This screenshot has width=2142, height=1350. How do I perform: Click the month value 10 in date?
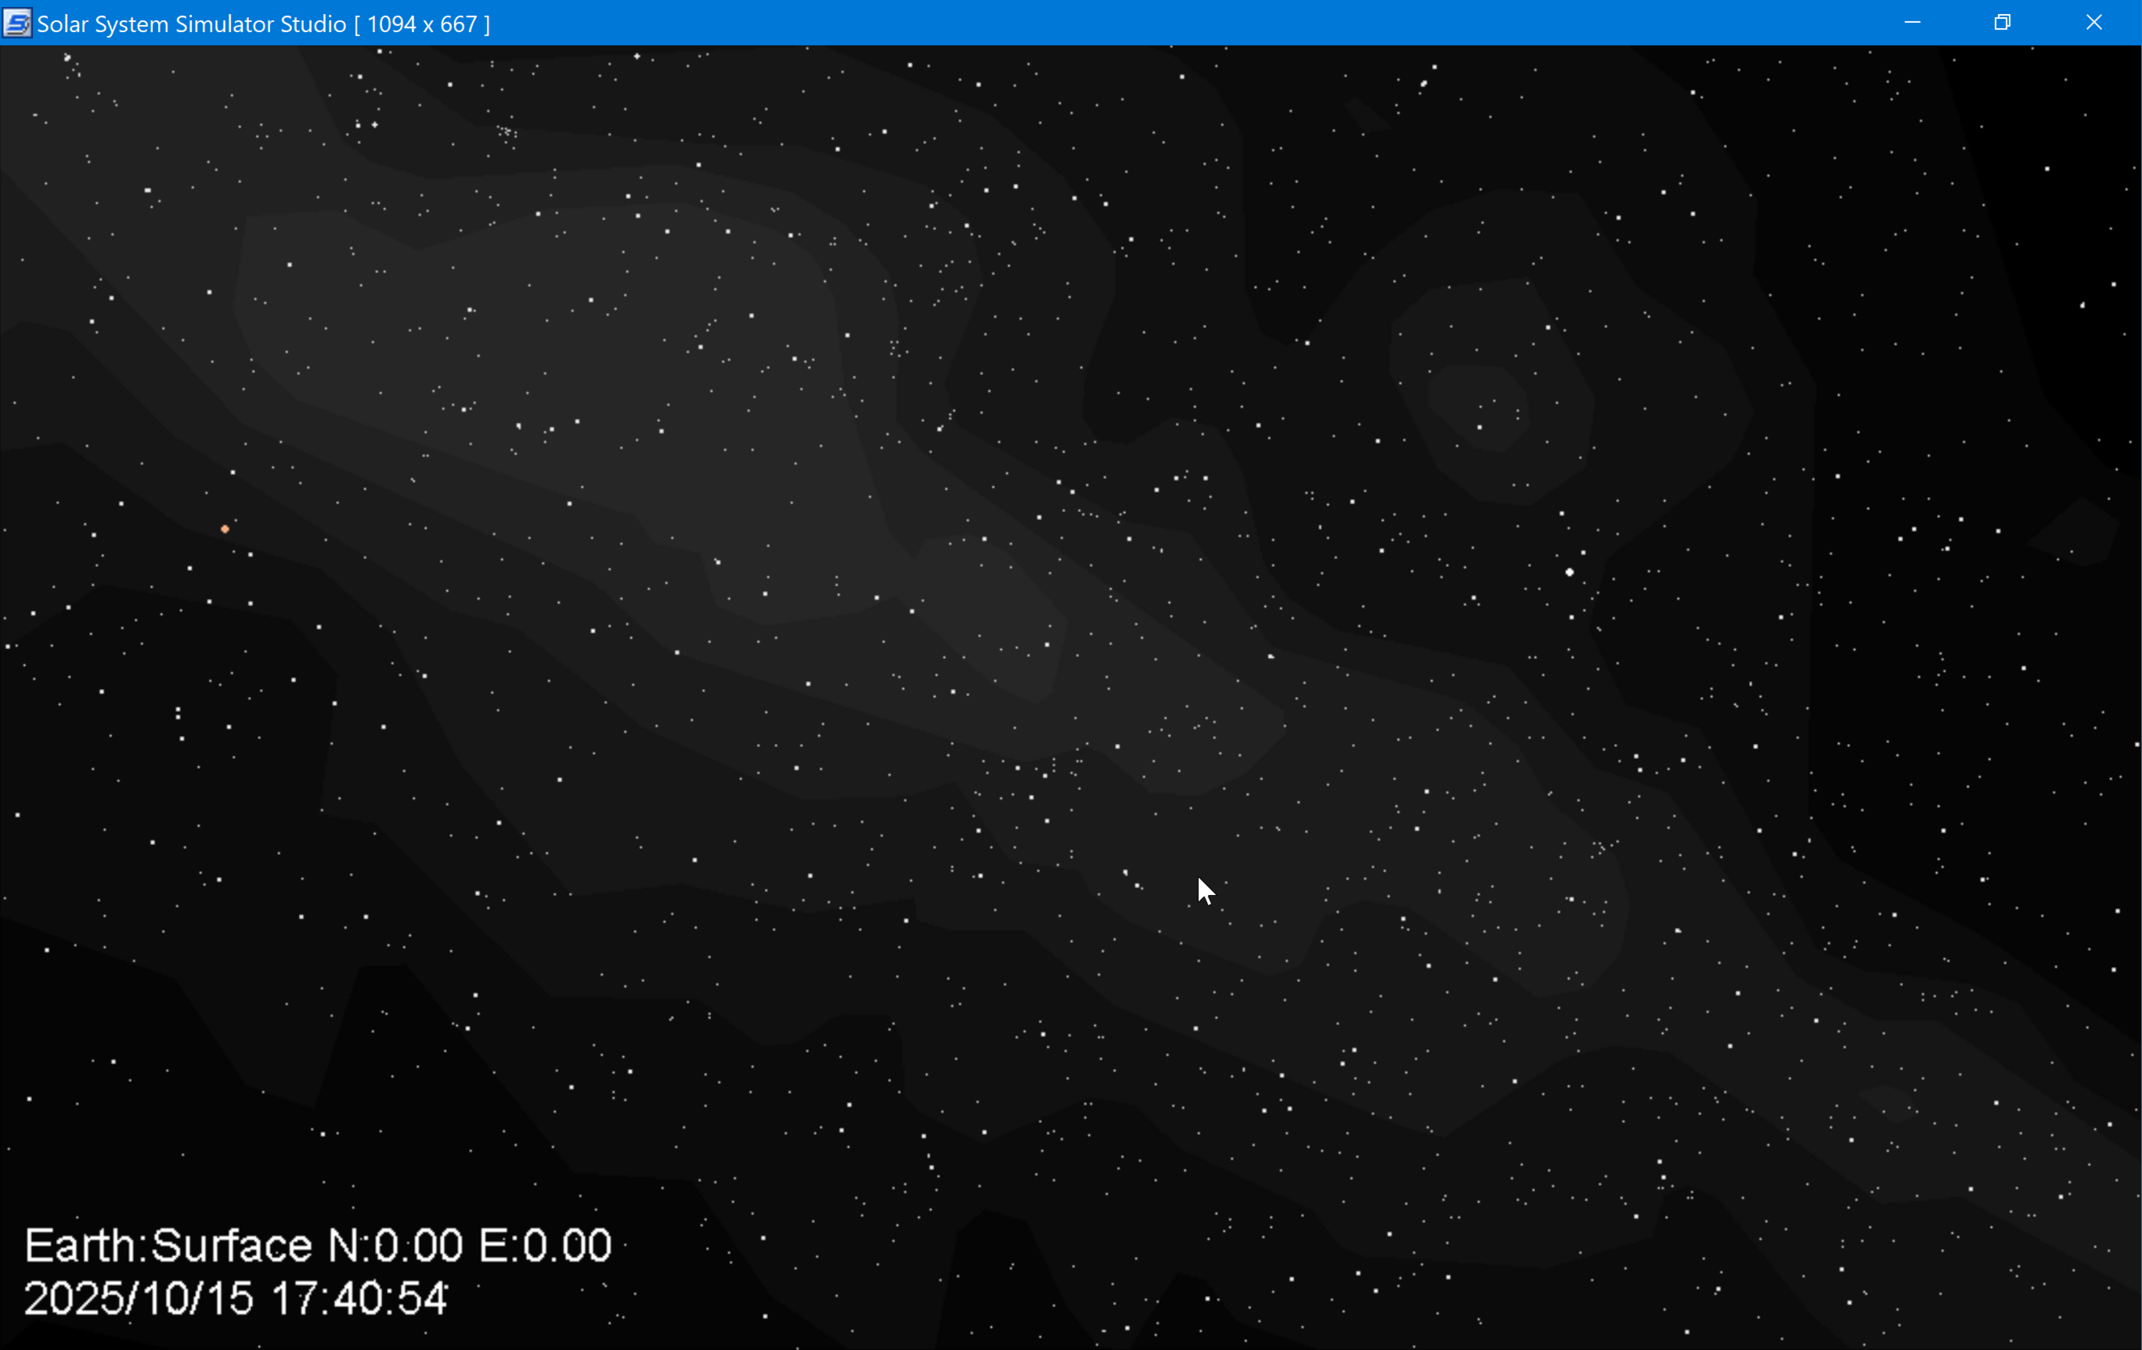pos(168,1299)
